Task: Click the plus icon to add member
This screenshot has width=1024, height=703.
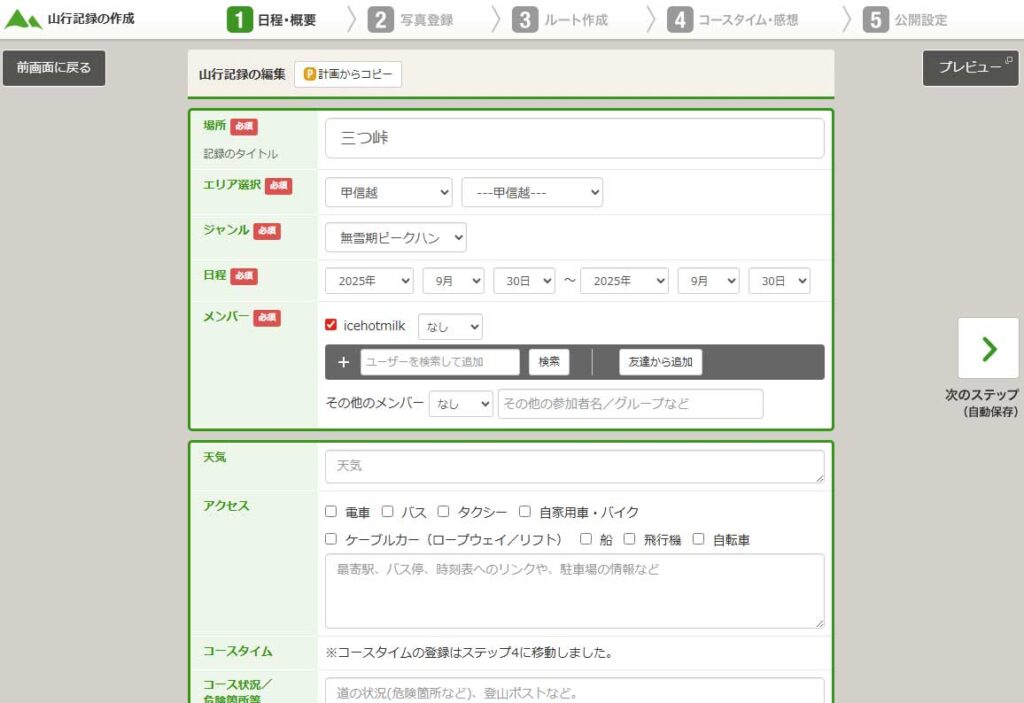Action: point(343,362)
